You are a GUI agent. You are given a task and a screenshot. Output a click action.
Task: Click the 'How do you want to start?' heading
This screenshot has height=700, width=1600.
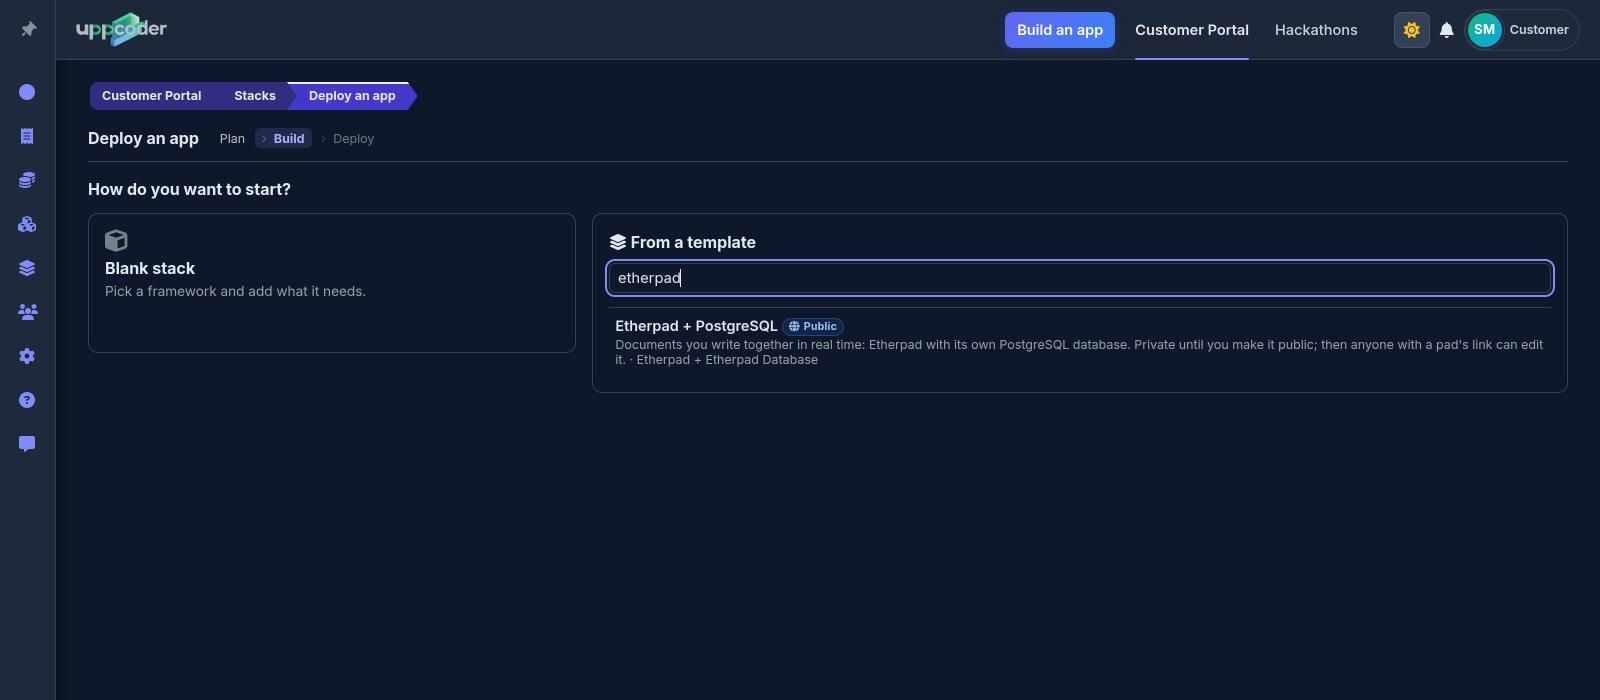pyautogui.click(x=189, y=189)
